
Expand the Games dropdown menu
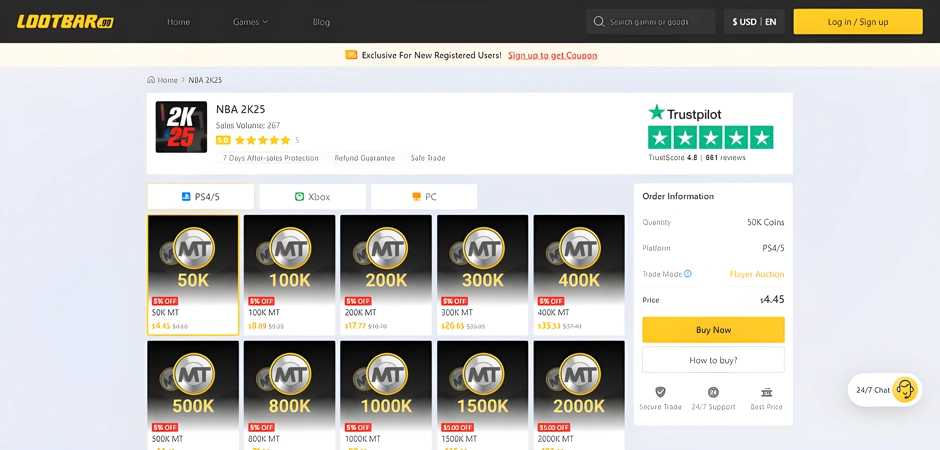click(251, 22)
